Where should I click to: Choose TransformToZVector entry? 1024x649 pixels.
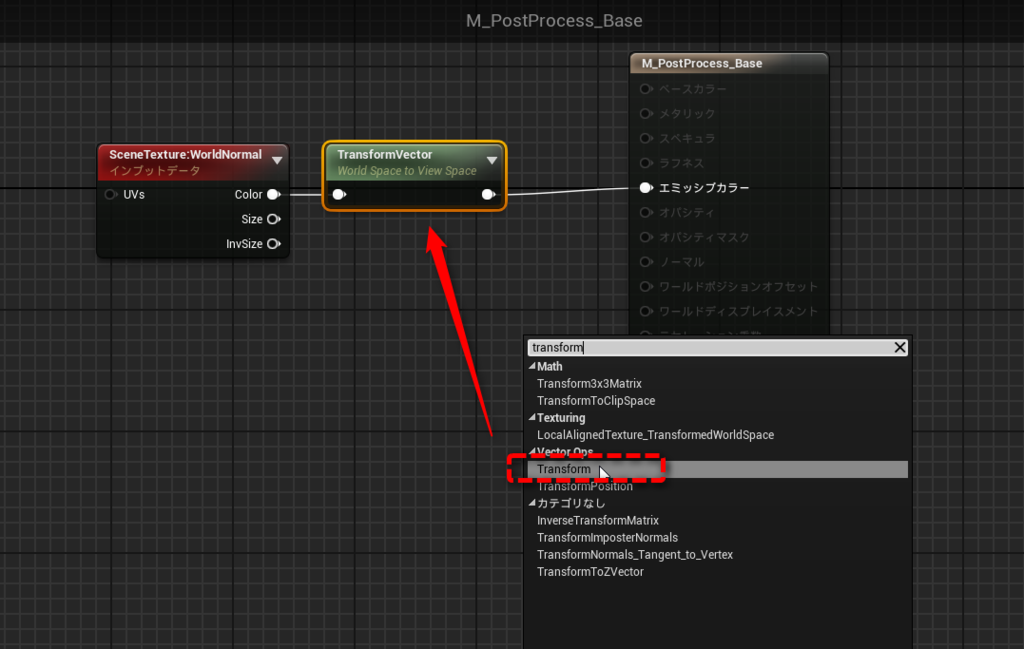coord(590,571)
